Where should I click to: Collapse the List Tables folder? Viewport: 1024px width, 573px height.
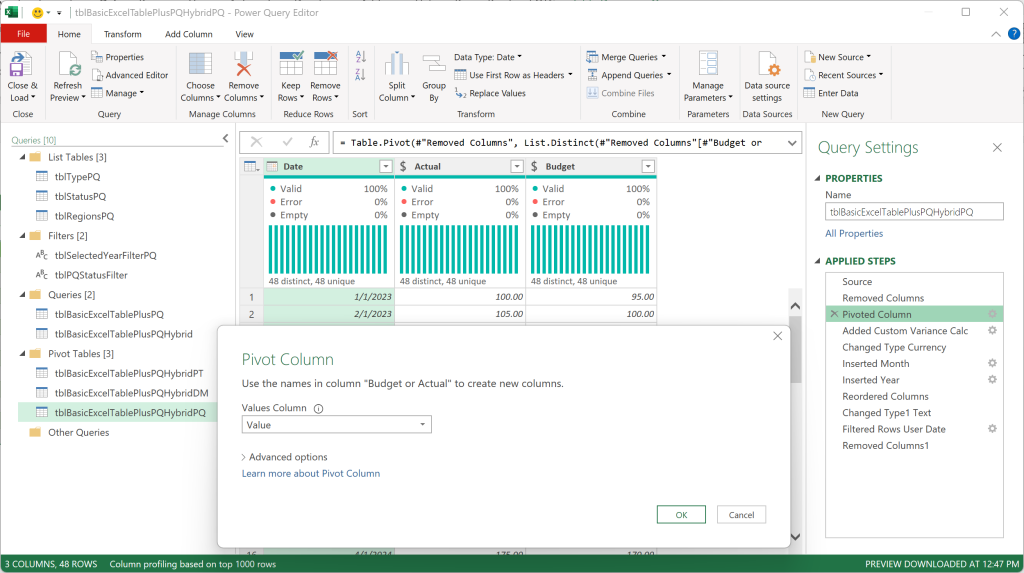pyautogui.click(x=22, y=157)
